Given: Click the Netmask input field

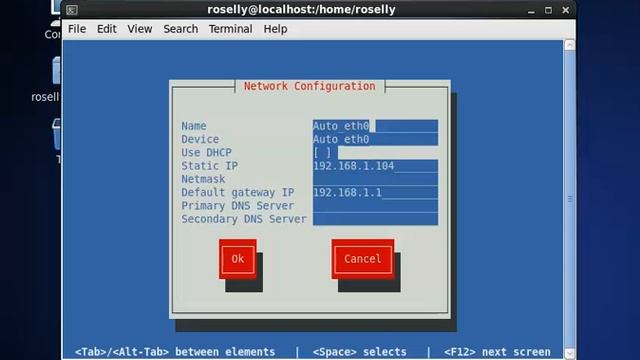Looking at the screenshot, I should coord(376,179).
